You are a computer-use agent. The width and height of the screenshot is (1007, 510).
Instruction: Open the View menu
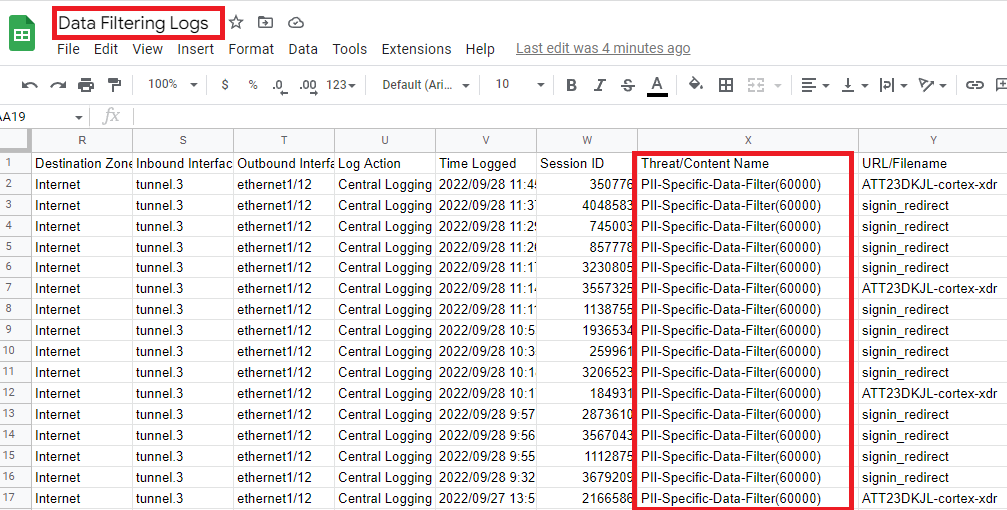(x=147, y=49)
